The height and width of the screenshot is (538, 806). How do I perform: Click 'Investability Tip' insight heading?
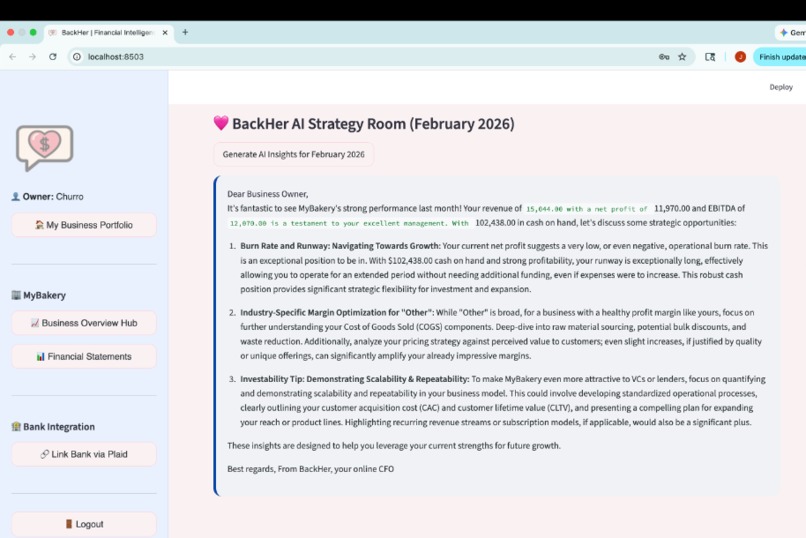coord(355,379)
